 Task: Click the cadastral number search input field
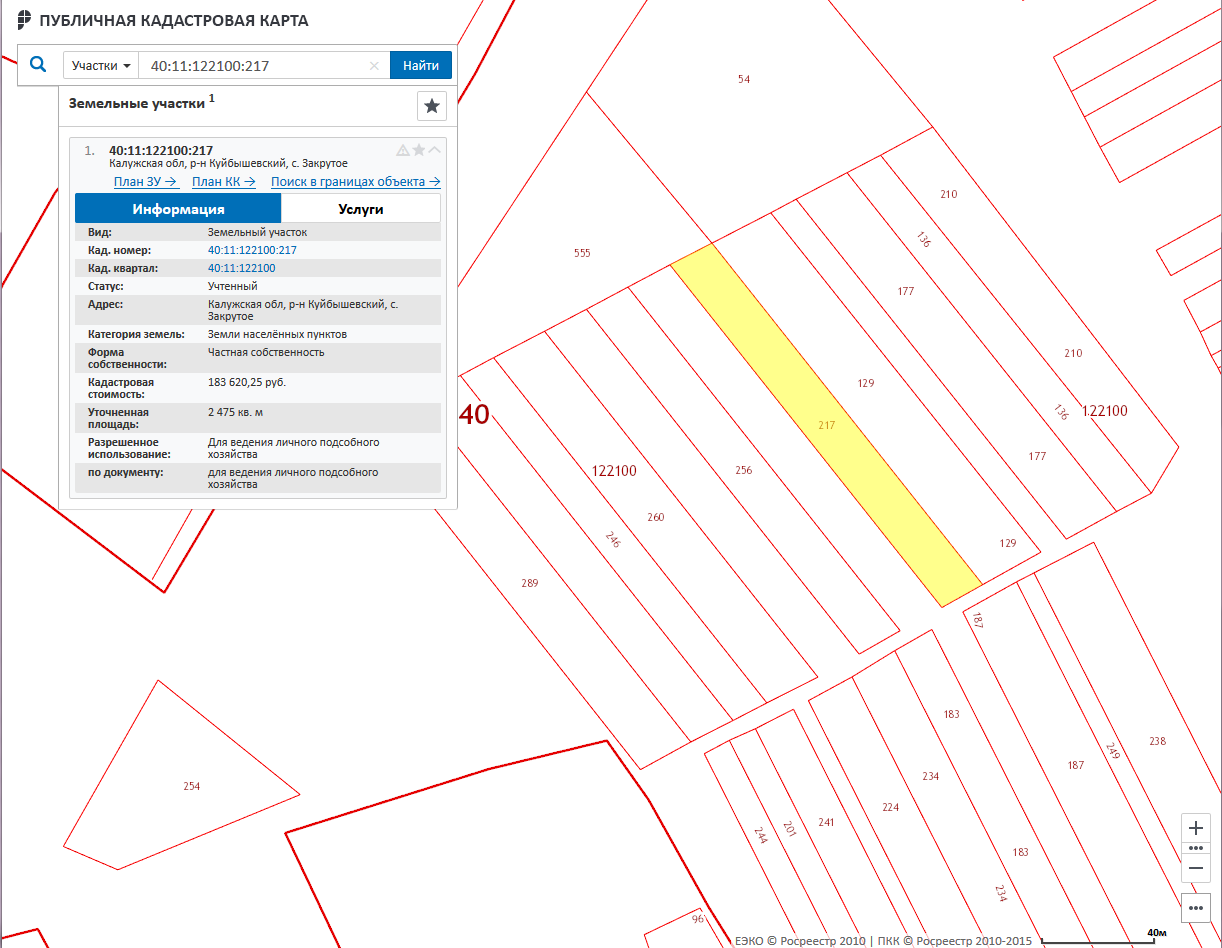click(255, 66)
